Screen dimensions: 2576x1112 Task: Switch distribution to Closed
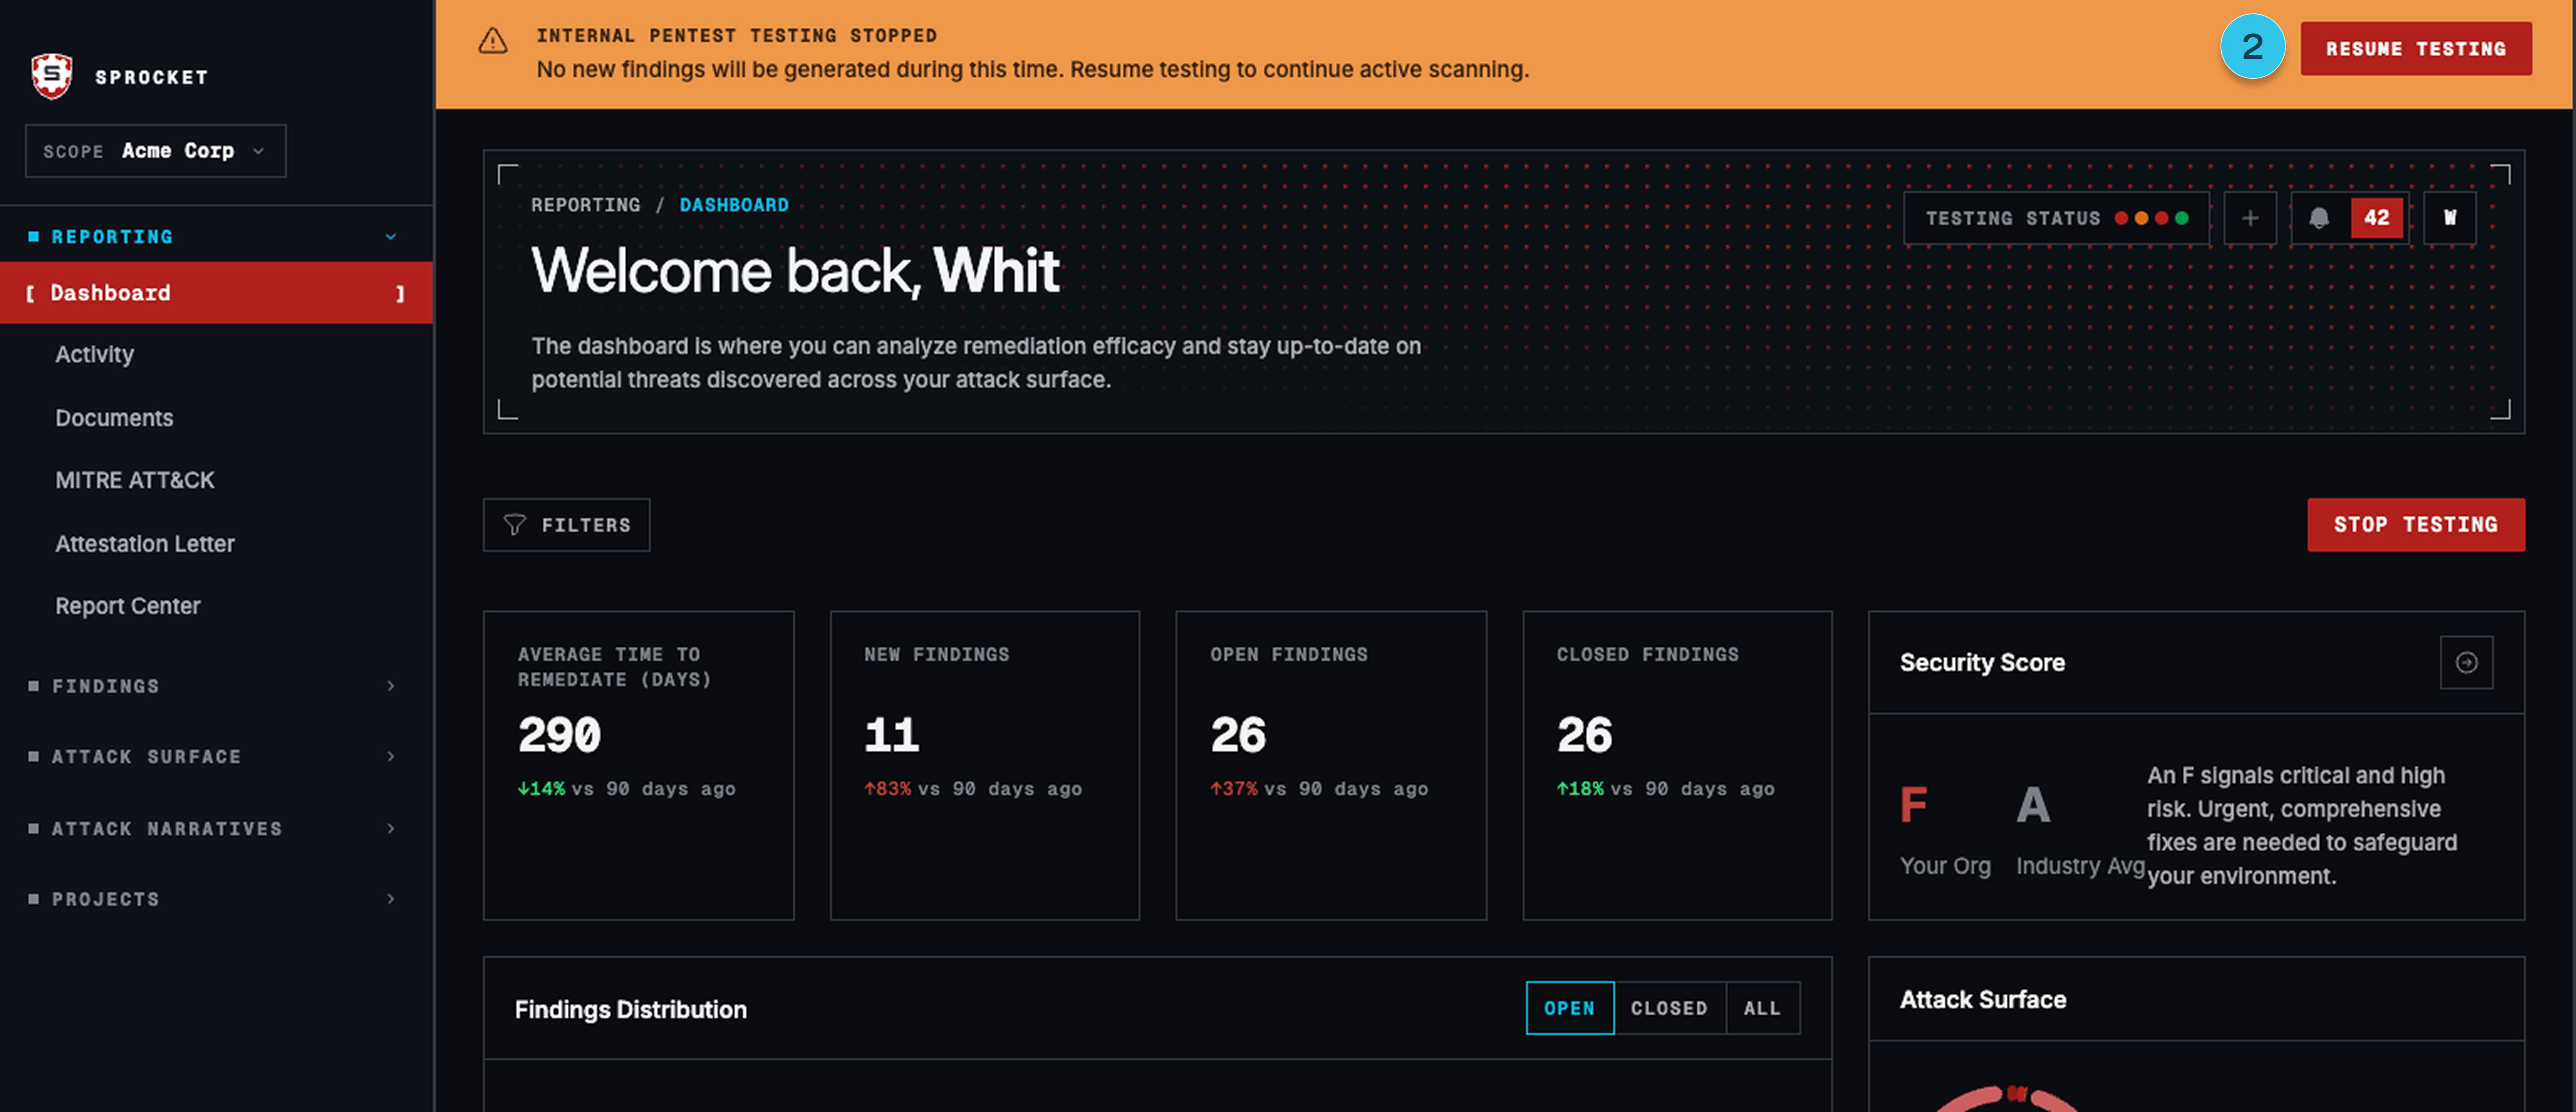(1669, 1008)
